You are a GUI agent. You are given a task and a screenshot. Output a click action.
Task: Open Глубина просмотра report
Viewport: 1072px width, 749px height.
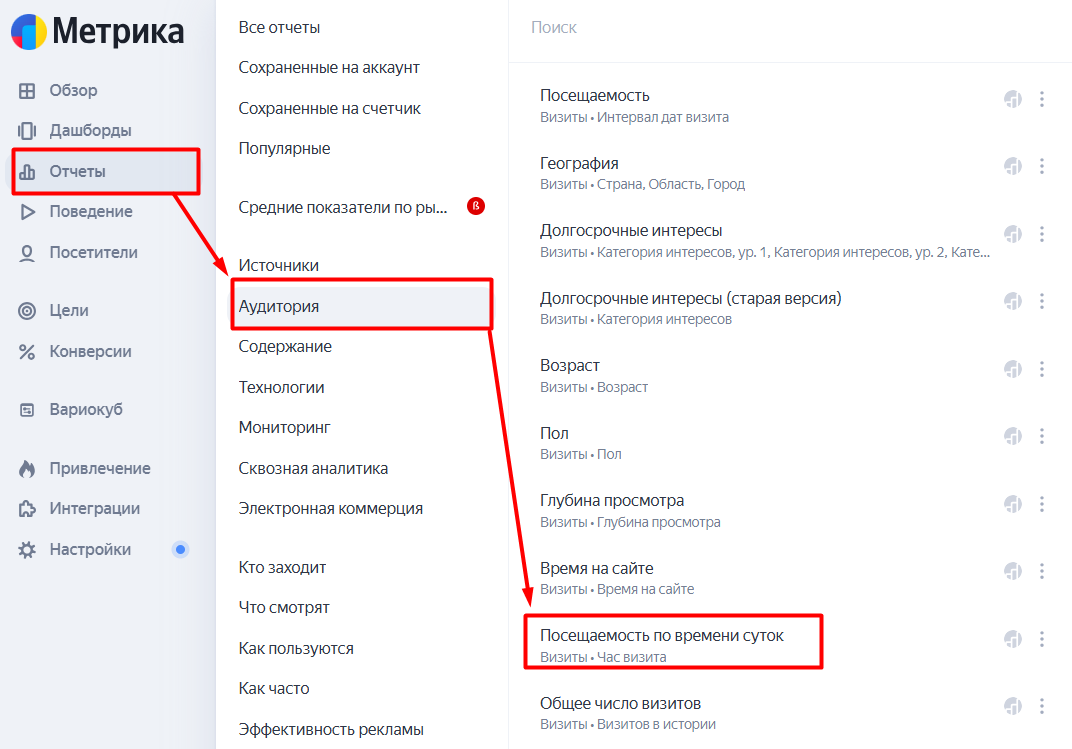pyautogui.click(x=612, y=501)
